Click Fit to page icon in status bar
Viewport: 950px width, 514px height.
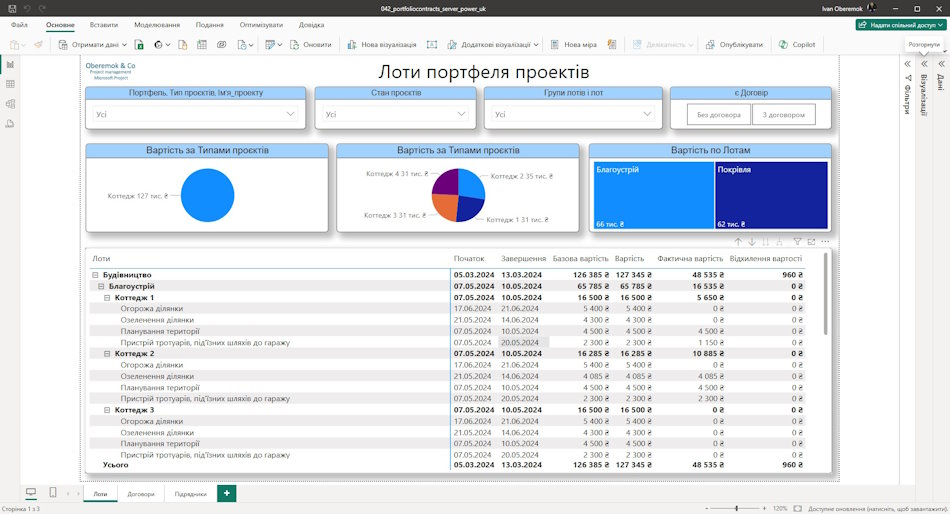[798, 509]
